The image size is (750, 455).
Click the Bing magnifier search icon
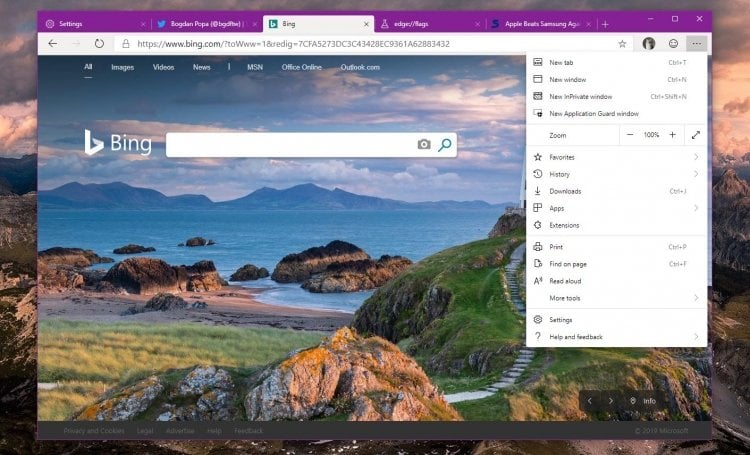(x=445, y=144)
